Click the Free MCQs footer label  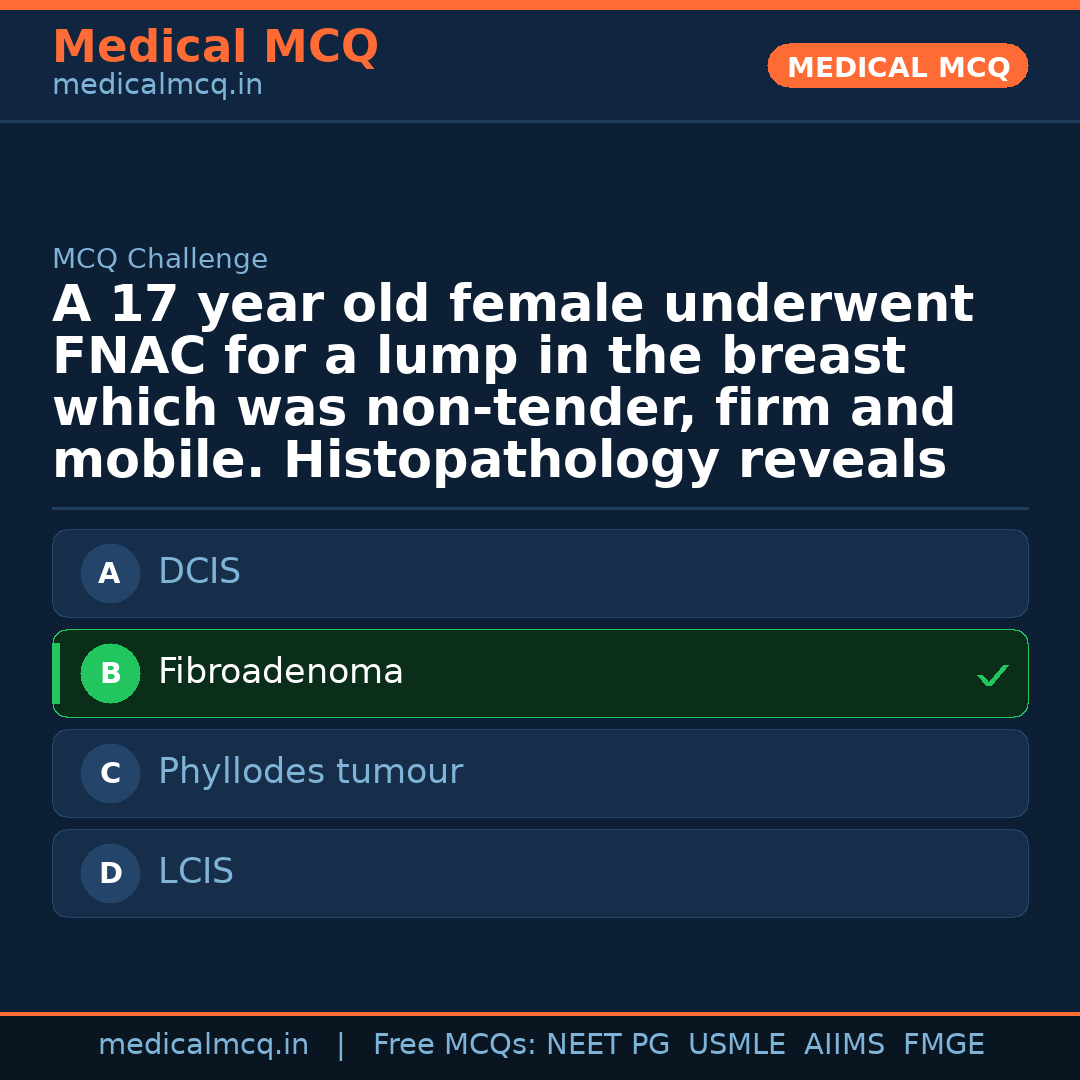coord(455,1045)
